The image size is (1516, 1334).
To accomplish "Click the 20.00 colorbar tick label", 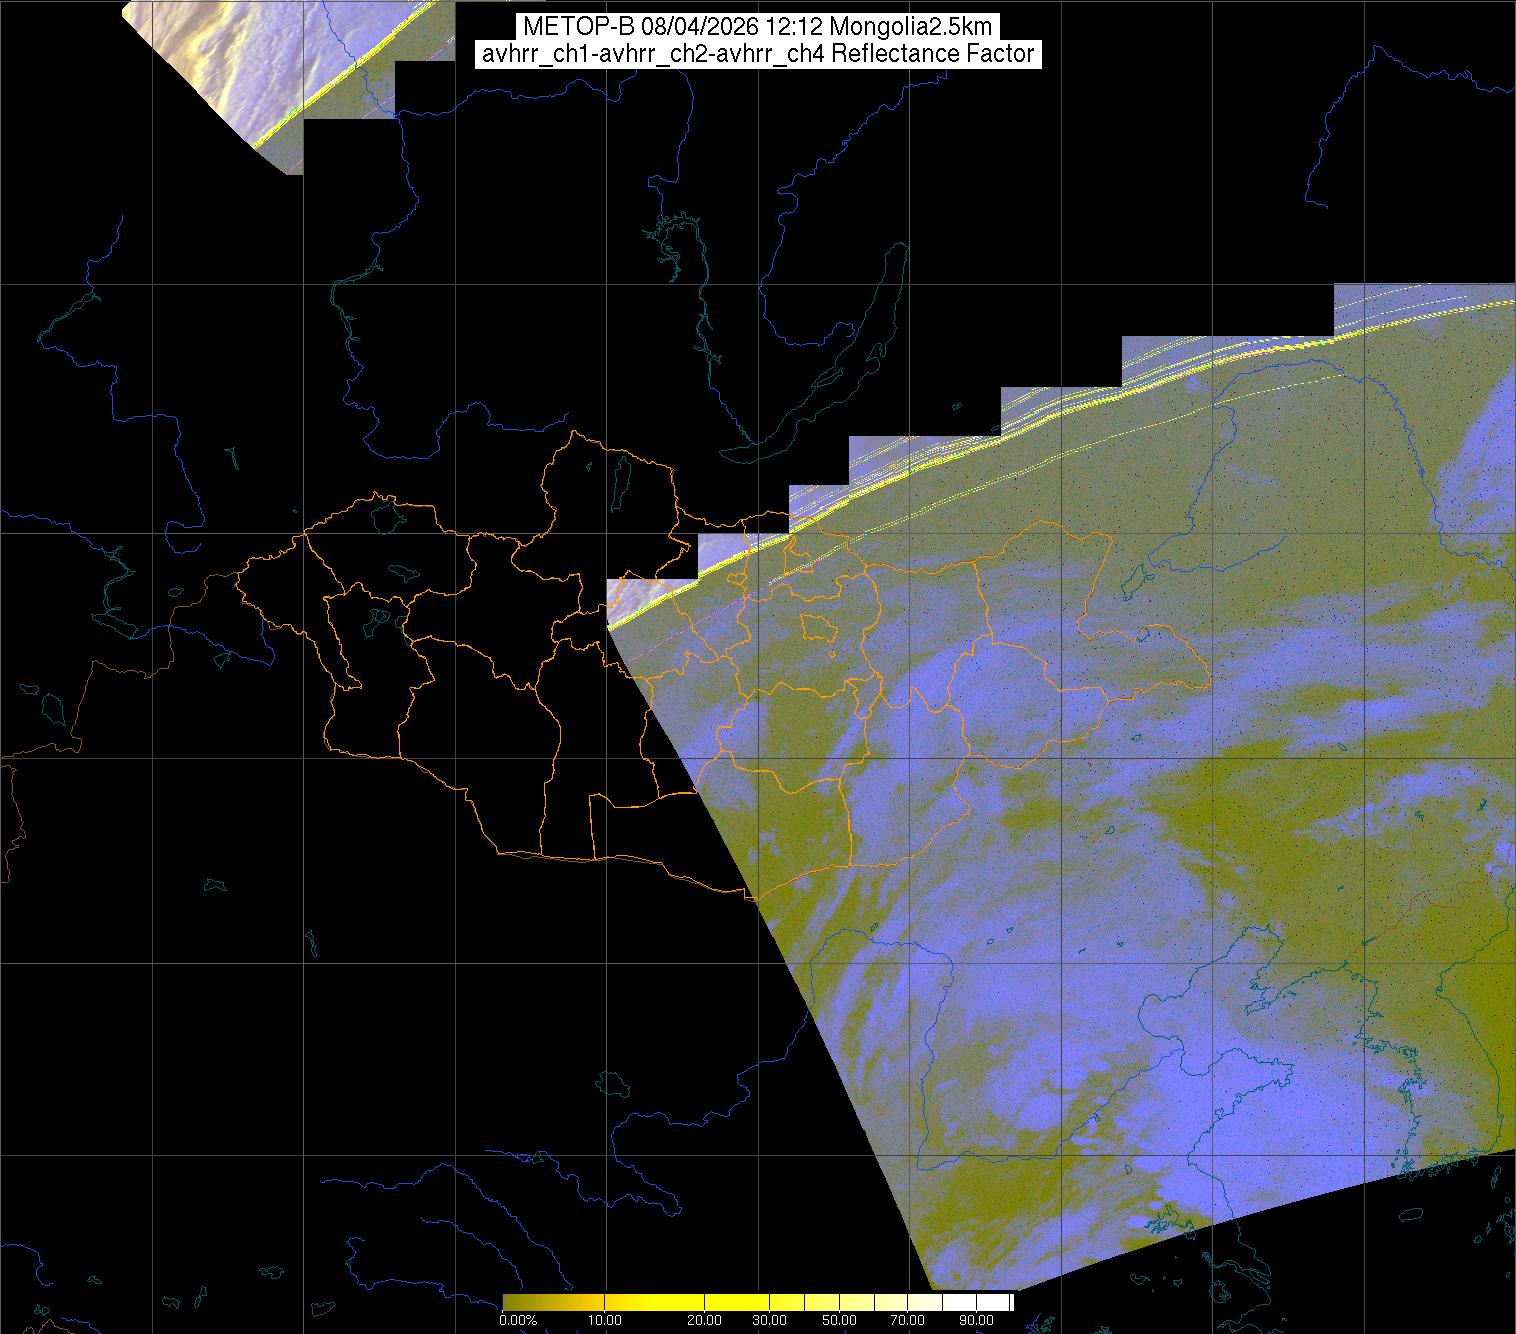I will (705, 1321).
